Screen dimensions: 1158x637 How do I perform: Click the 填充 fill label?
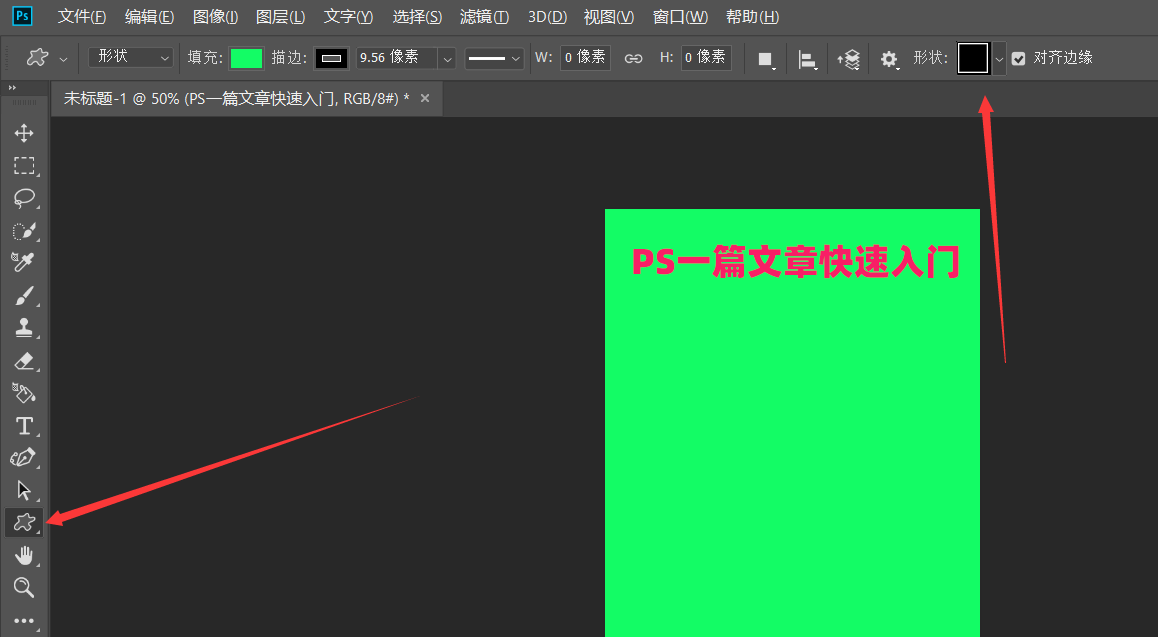tap(205, 58)
